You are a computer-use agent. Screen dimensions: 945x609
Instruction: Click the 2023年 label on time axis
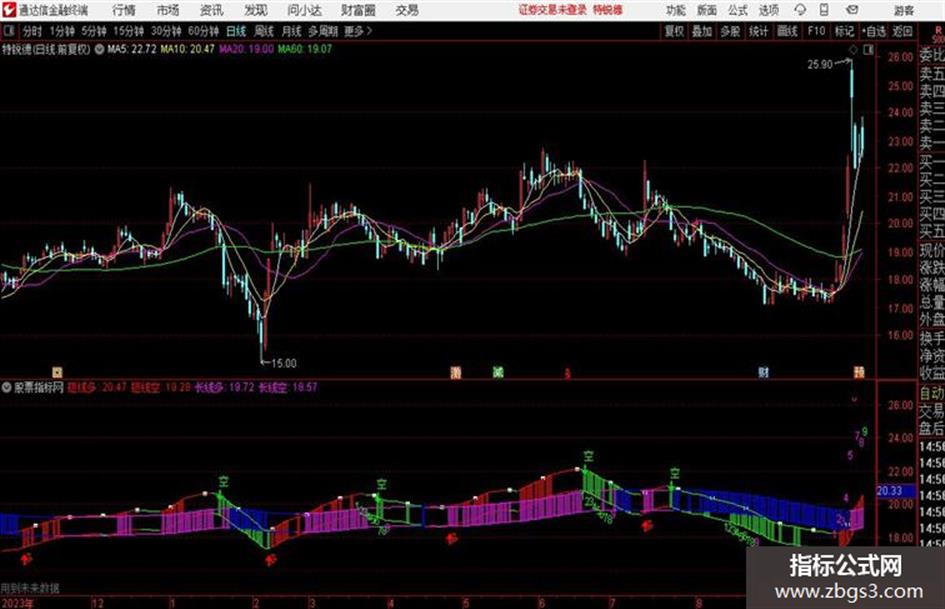tap(17, 602)
